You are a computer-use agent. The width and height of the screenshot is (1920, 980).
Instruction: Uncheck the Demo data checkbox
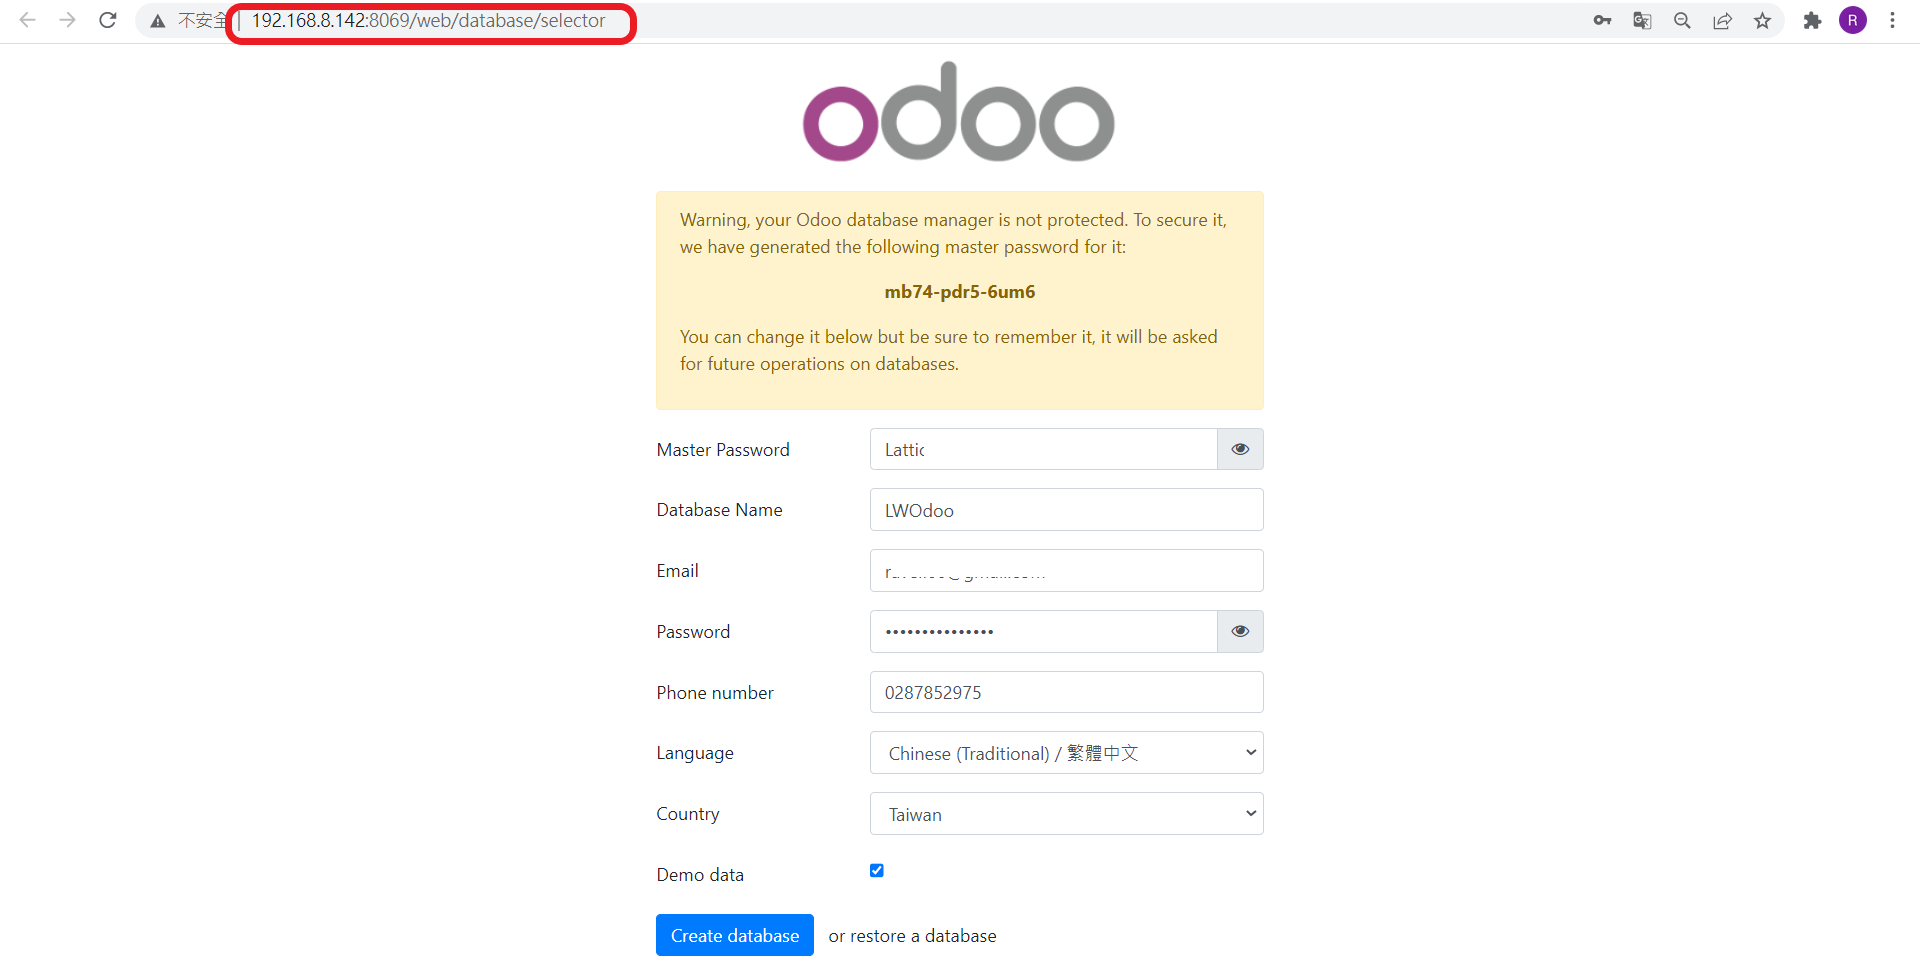(877, 871)
